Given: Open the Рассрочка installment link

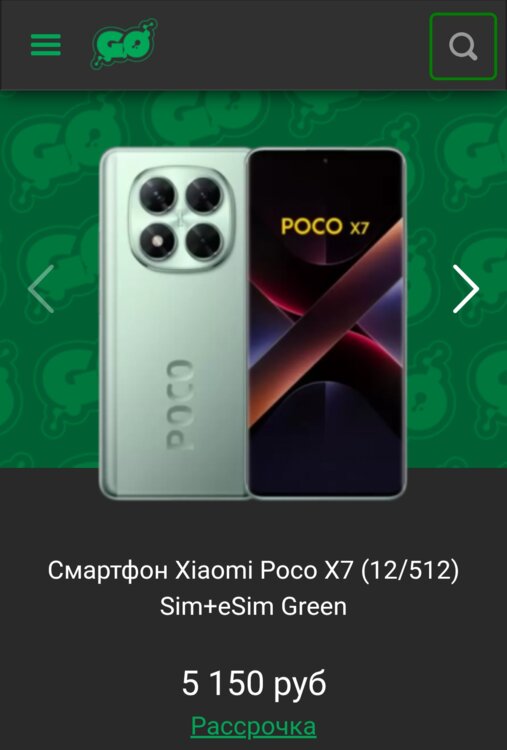Looking at the screenshot, I should coord(254,726).
